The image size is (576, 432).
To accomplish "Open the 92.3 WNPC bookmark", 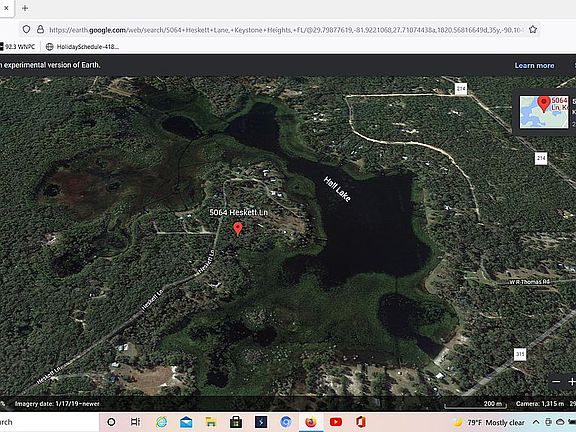I will [18, 47].
